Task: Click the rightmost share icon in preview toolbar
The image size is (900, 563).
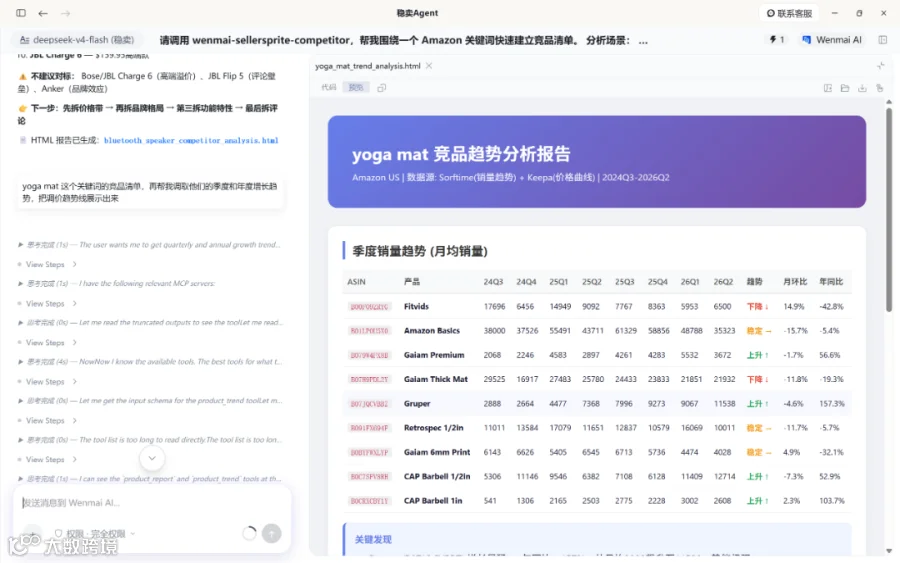Action: pyautogui.click(x=879, y=88)
